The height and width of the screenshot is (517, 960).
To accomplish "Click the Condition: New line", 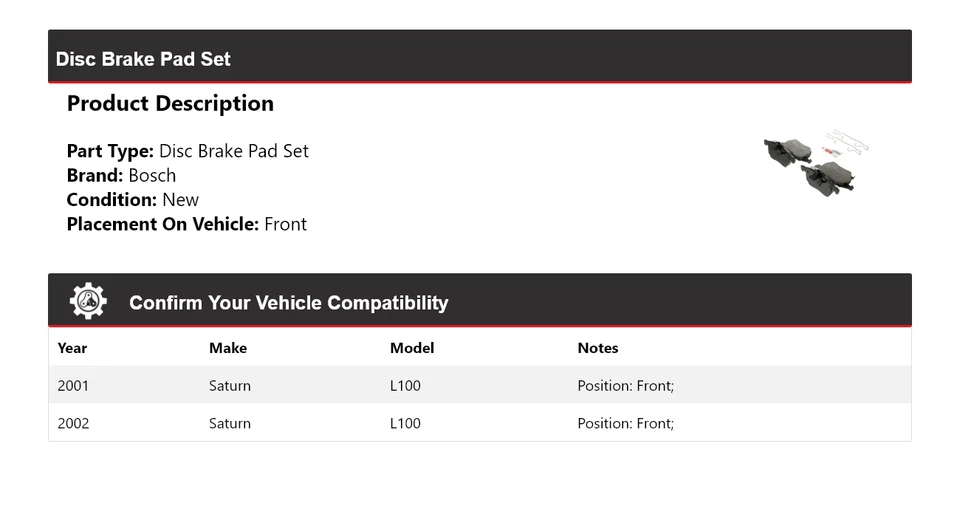I will [x=132, y=199].
